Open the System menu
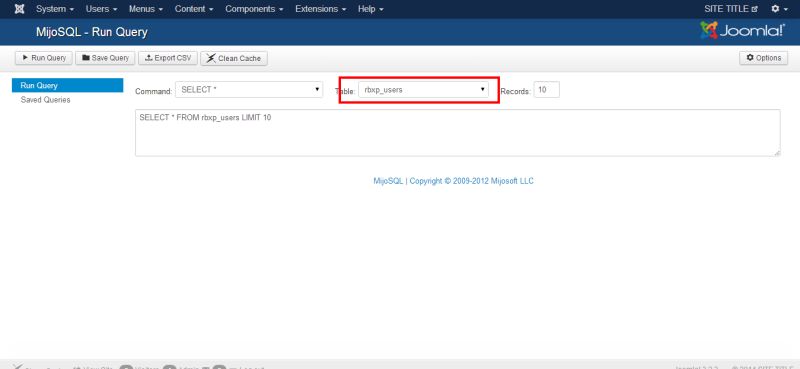Screen dimensions: 800x369 [55, 9]
